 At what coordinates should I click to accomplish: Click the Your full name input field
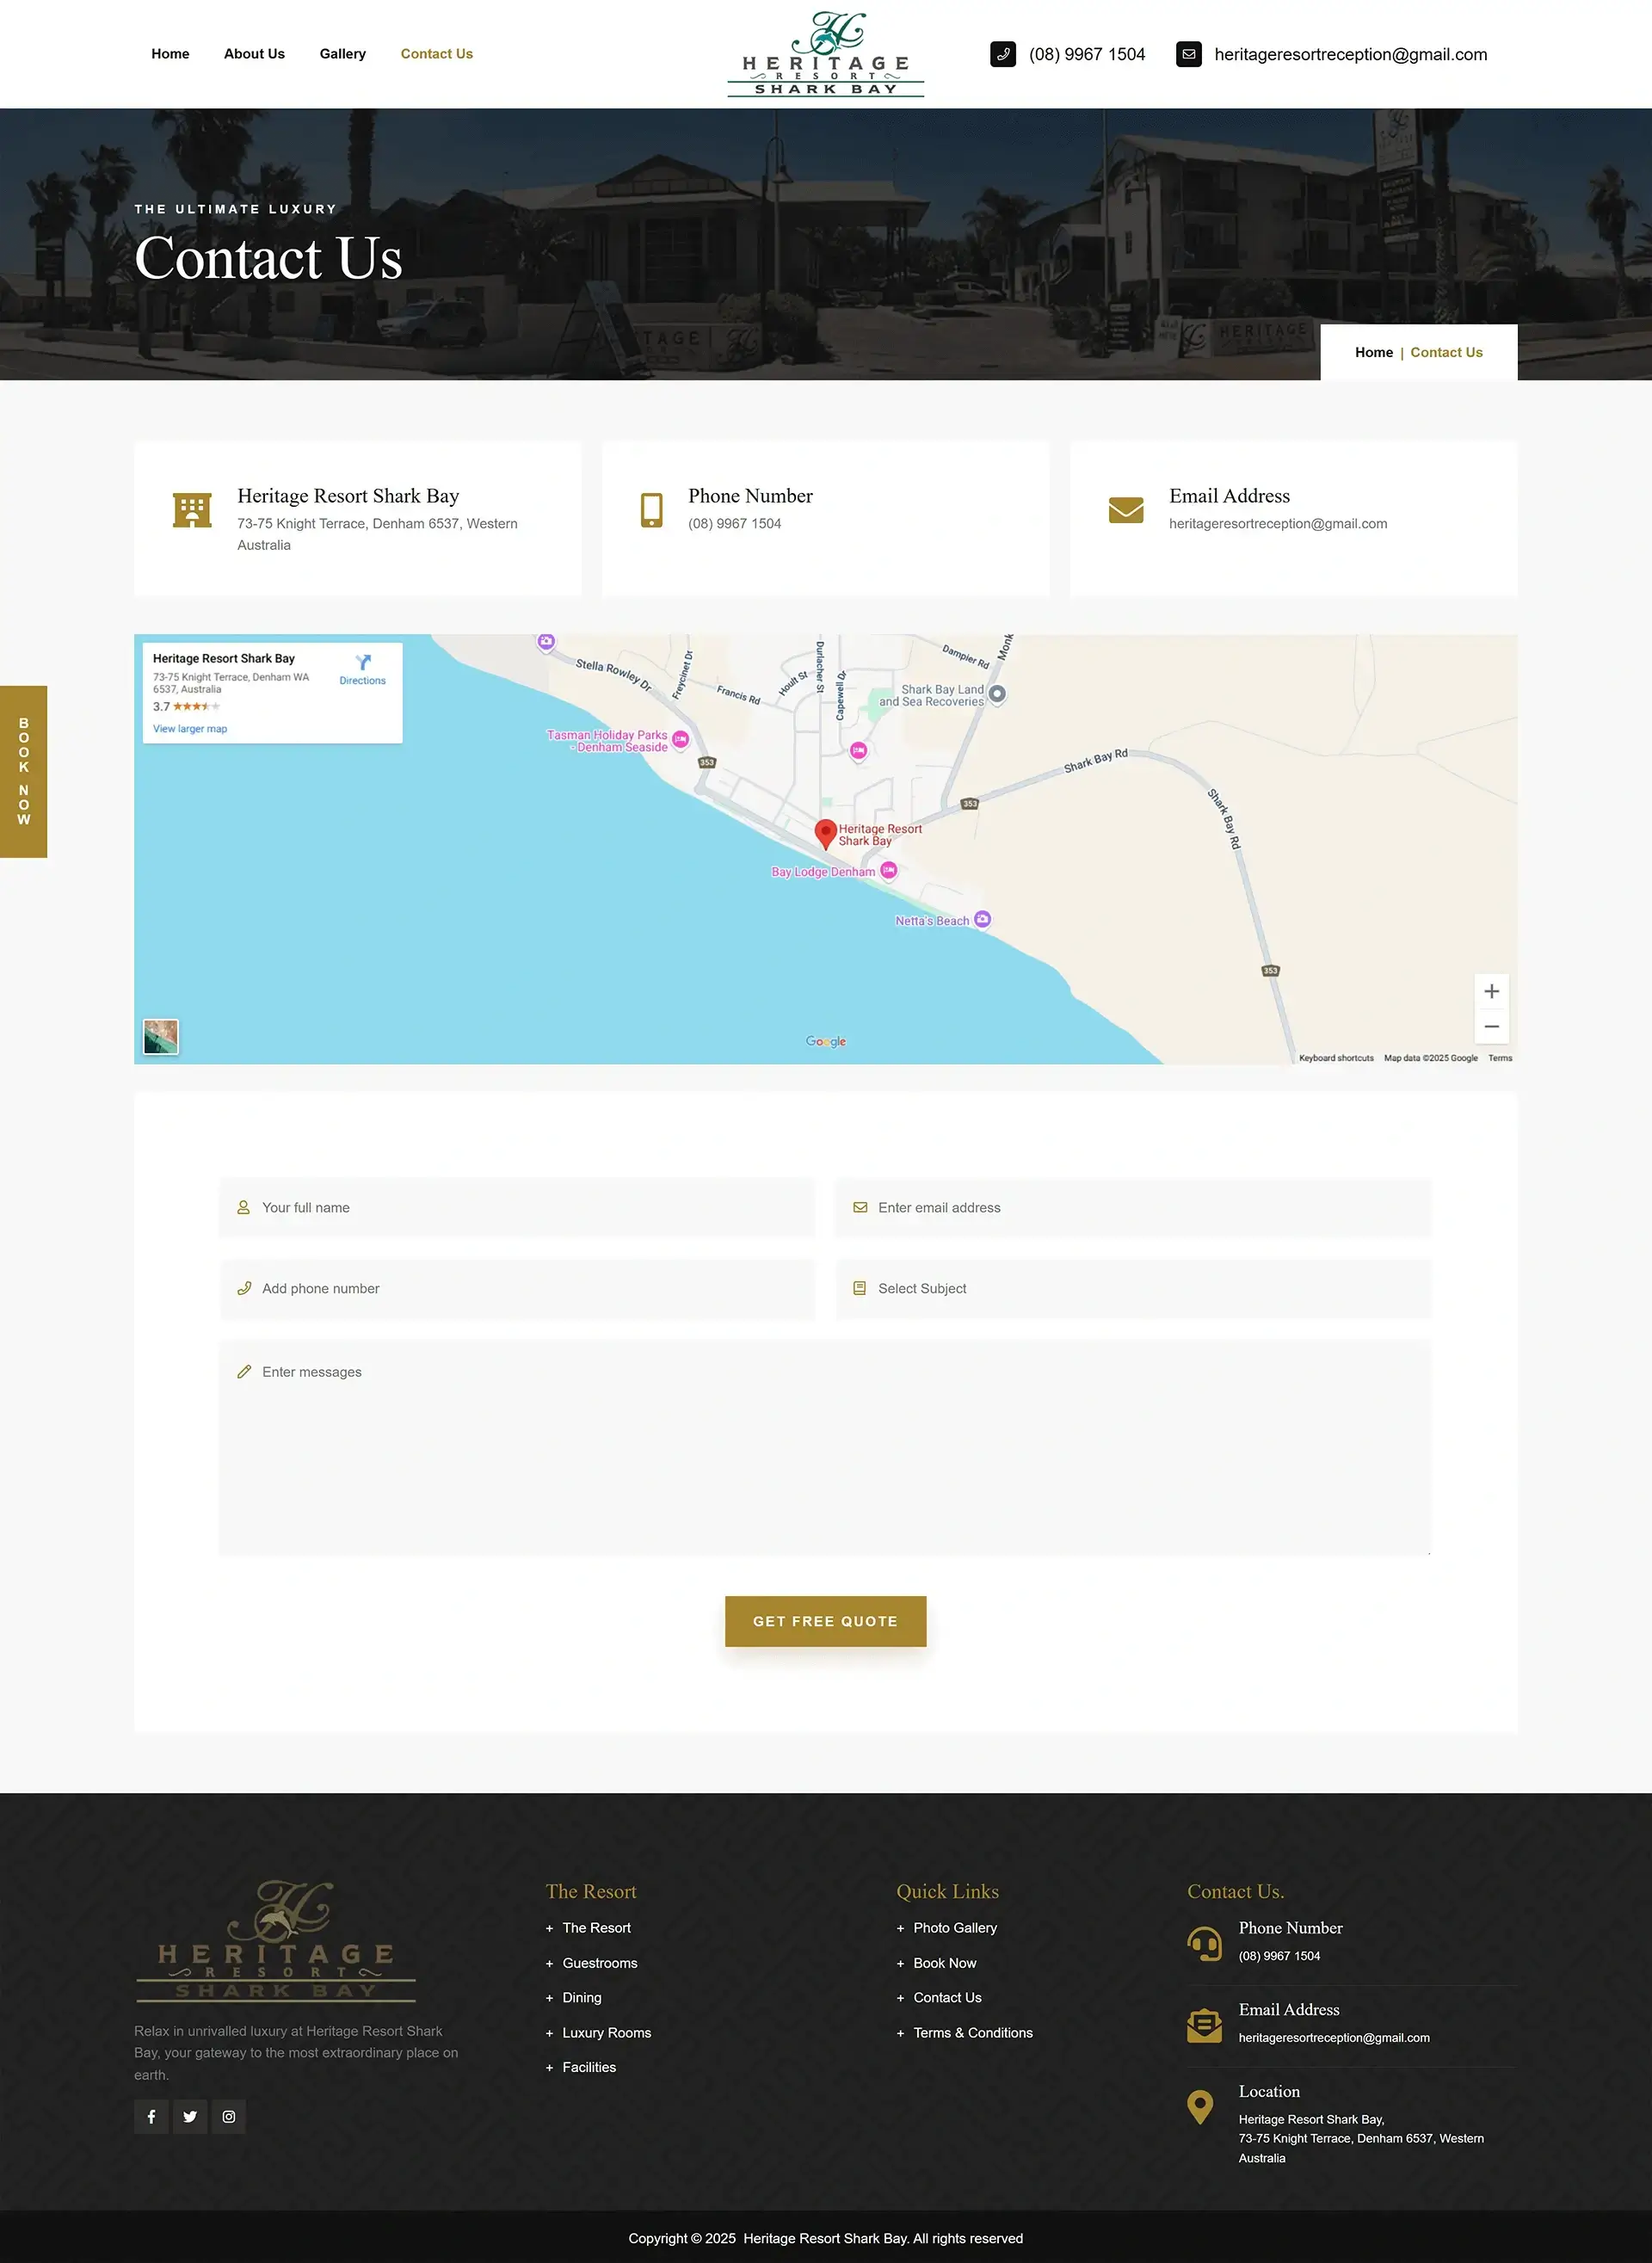pyautogui.click(x=516, y=1207)
